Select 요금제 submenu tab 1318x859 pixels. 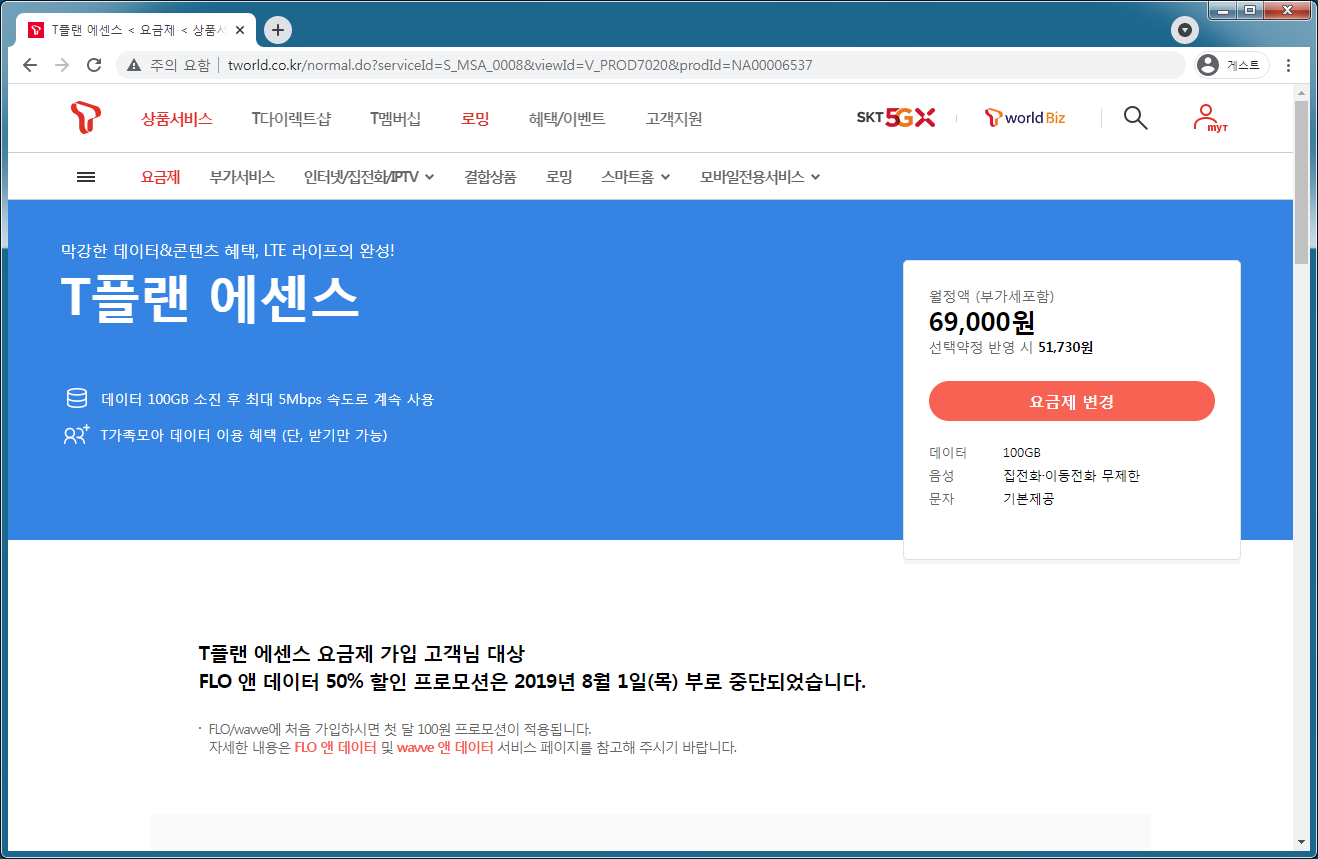coord(160,177)
